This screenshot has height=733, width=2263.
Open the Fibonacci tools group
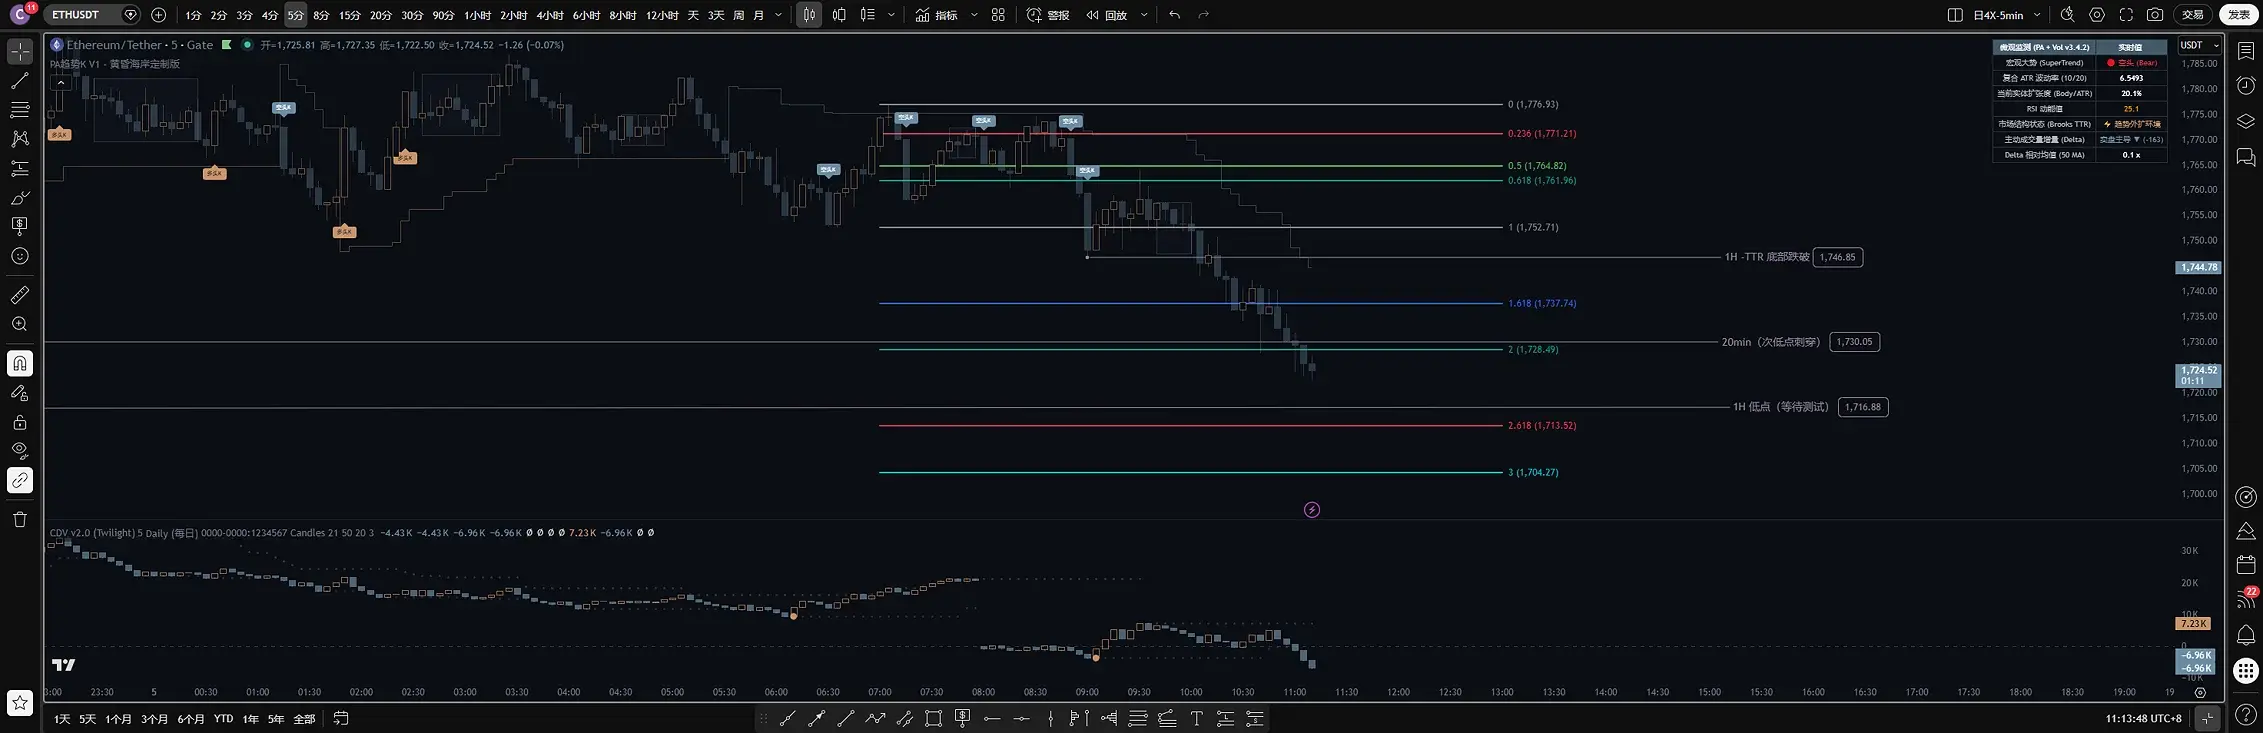20,110
